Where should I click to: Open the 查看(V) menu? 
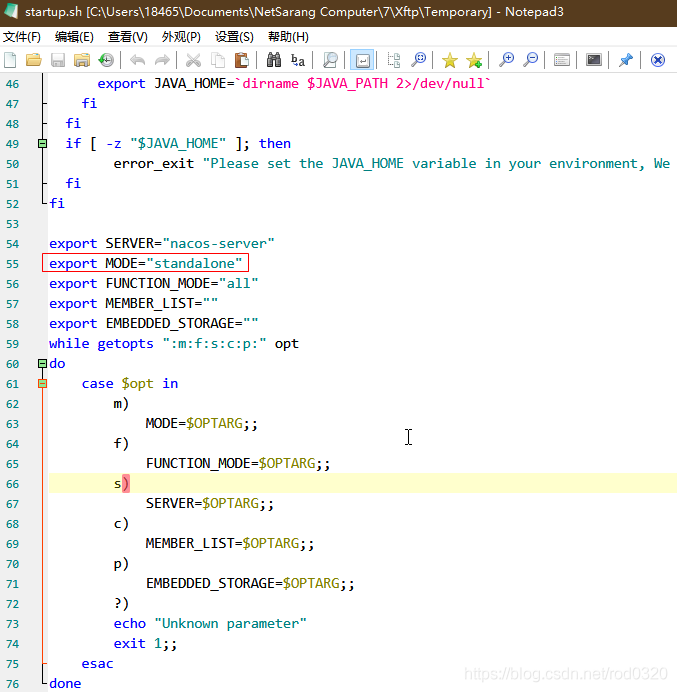coord(128,37)
